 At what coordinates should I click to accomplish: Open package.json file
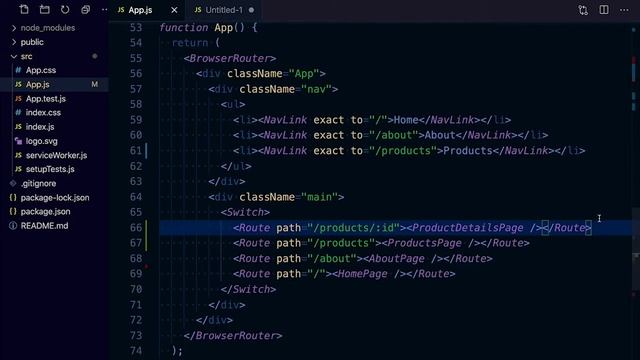(45, 211)
